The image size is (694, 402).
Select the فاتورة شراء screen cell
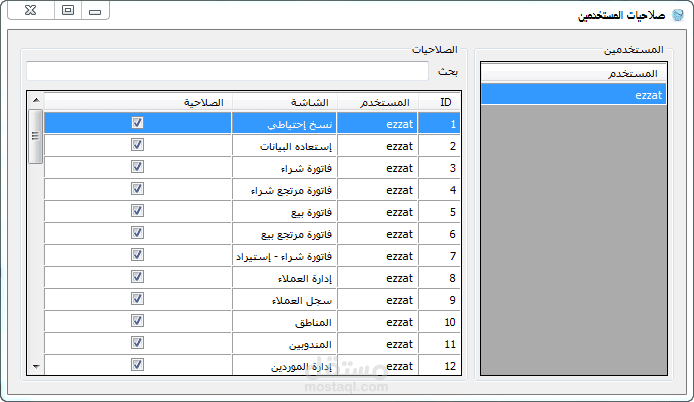click(x=284, y=167)
